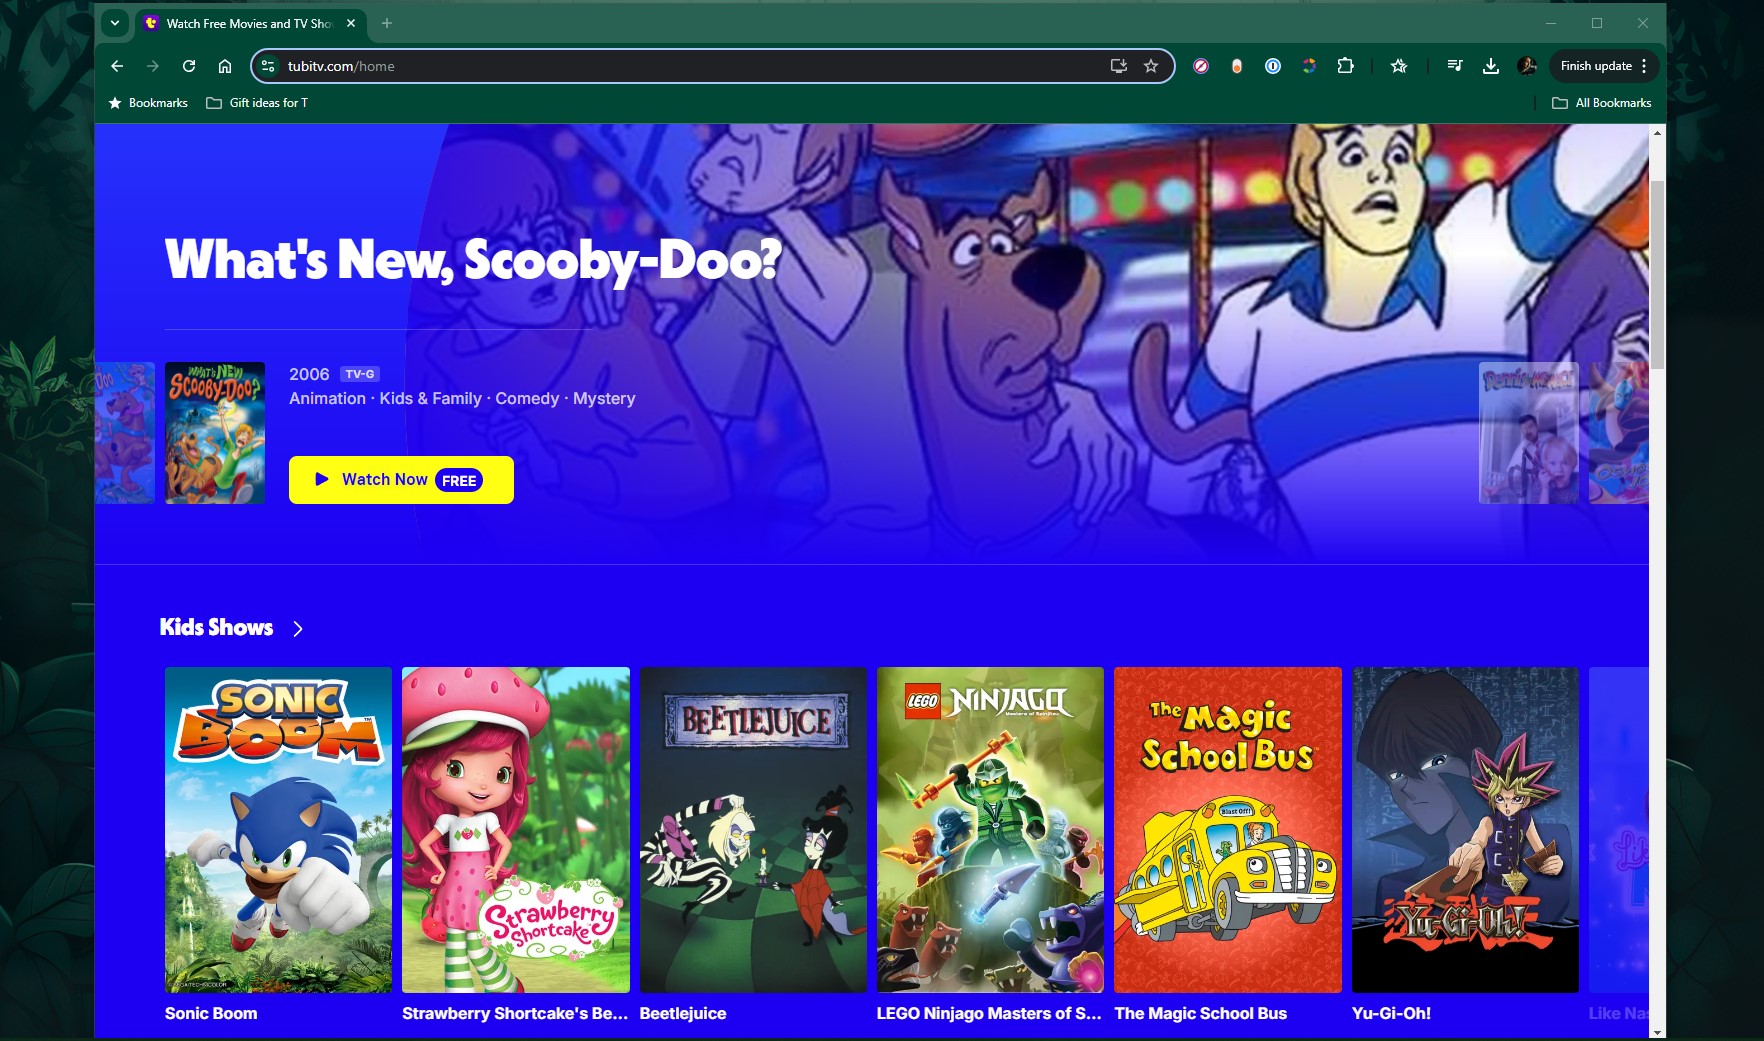Open the Gift ideas for T folder
Viewport: 1764px width, 1041px height.
tap(257, 103)
